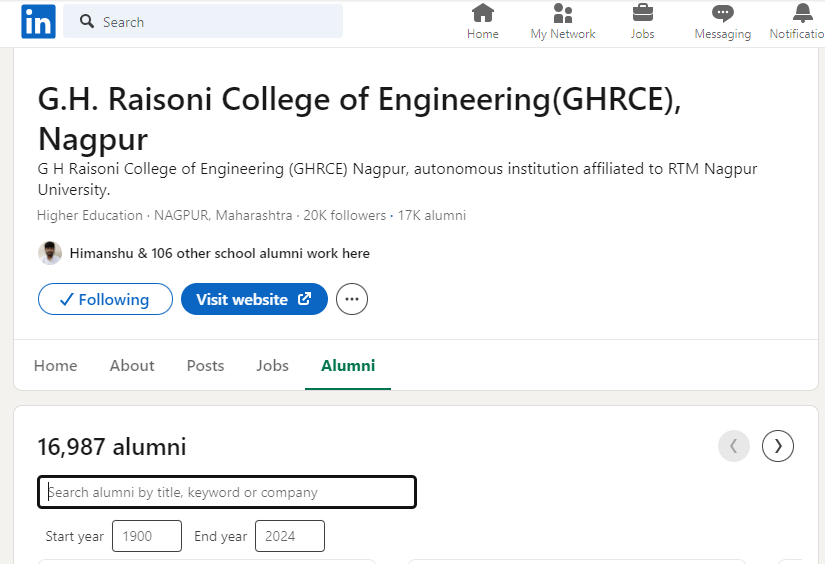Open the Notifications bell icon
Screen dimensions: 825x564
point(802,14)
